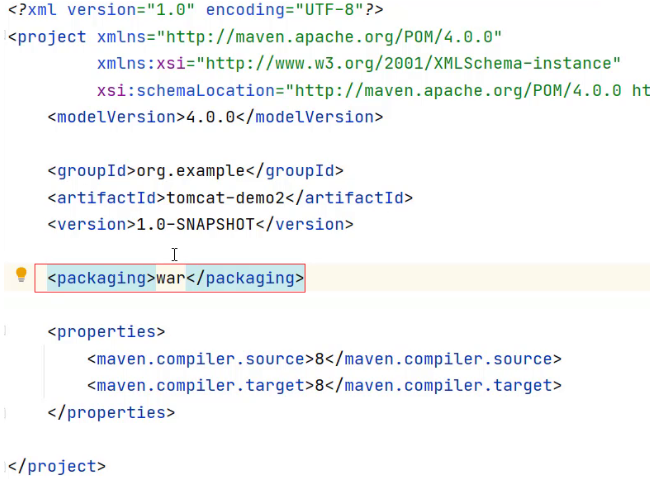
Task: Click the closing /artifactId tag
Action: click(349, 197)
